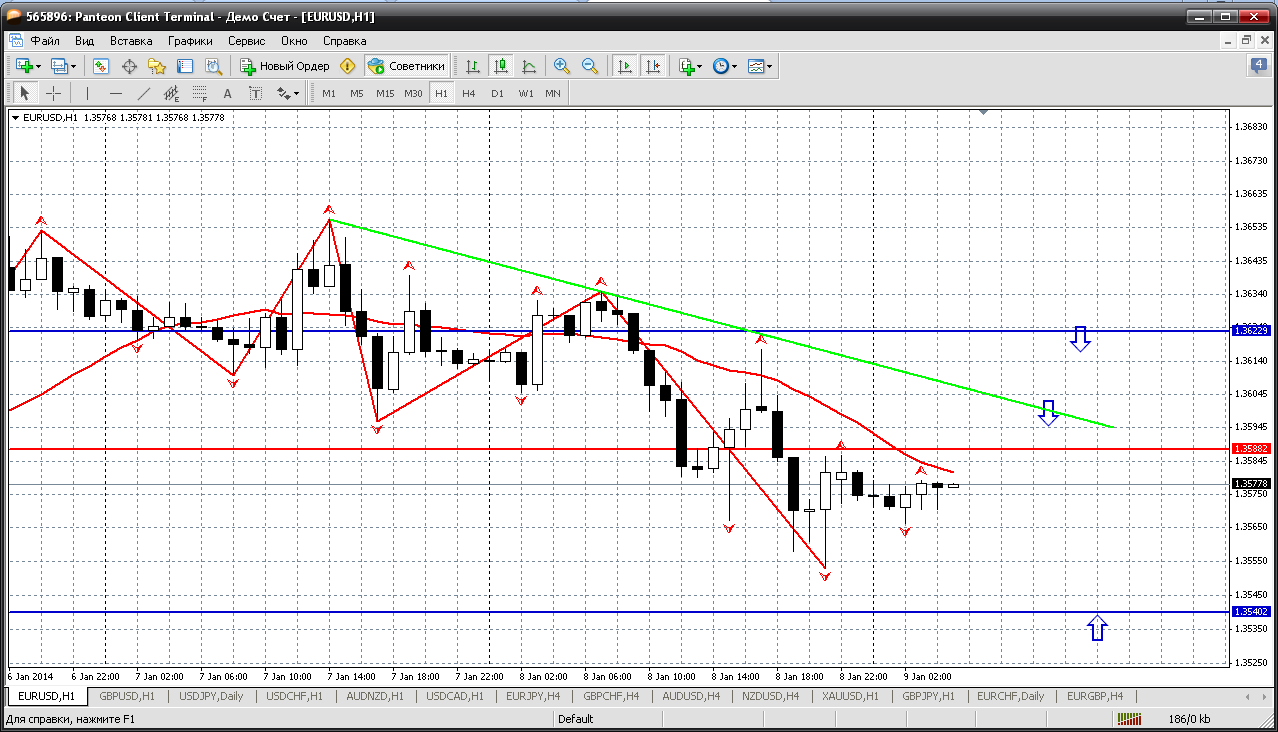Click the notification icon on toolbar right

click(x=1258, y=66)
